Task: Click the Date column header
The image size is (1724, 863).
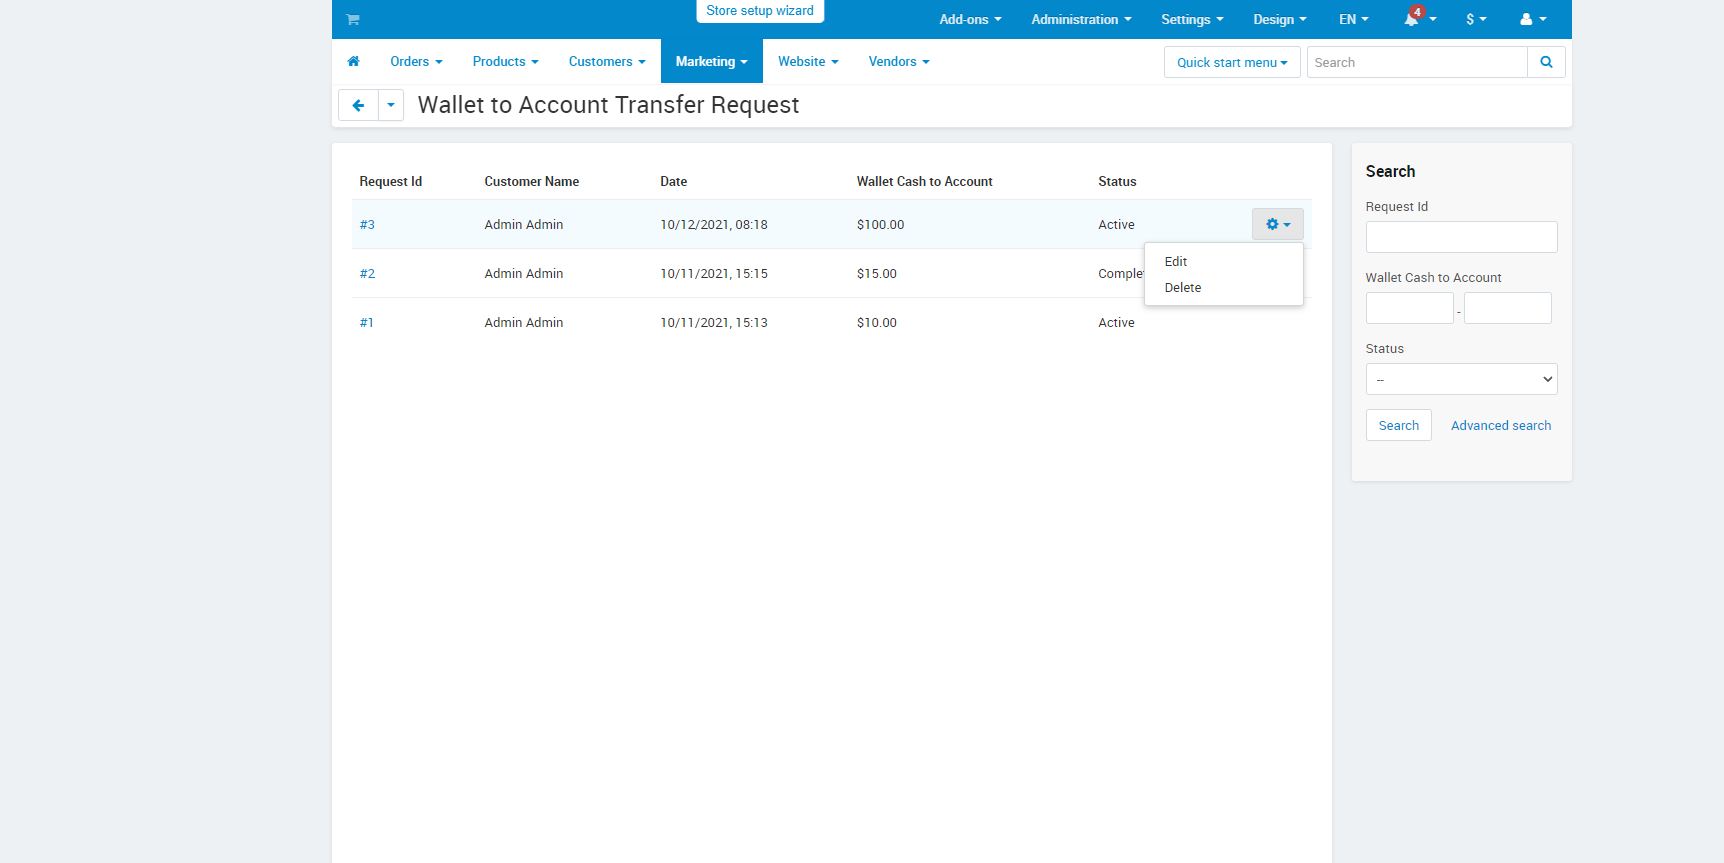Action: click(x=673, y=181)
